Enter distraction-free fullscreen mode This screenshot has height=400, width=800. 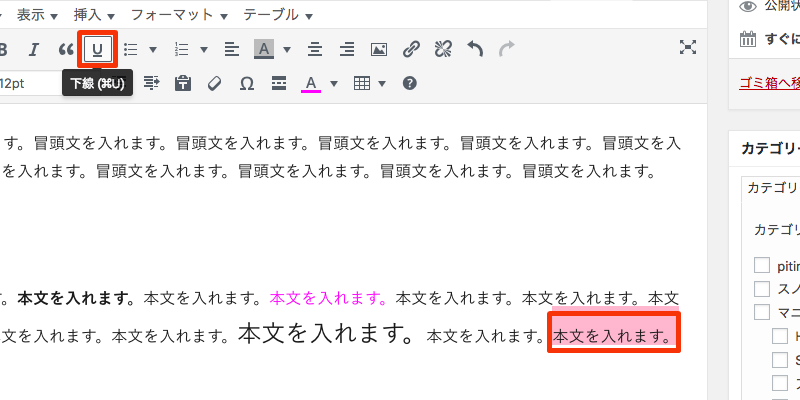point(688,48)
